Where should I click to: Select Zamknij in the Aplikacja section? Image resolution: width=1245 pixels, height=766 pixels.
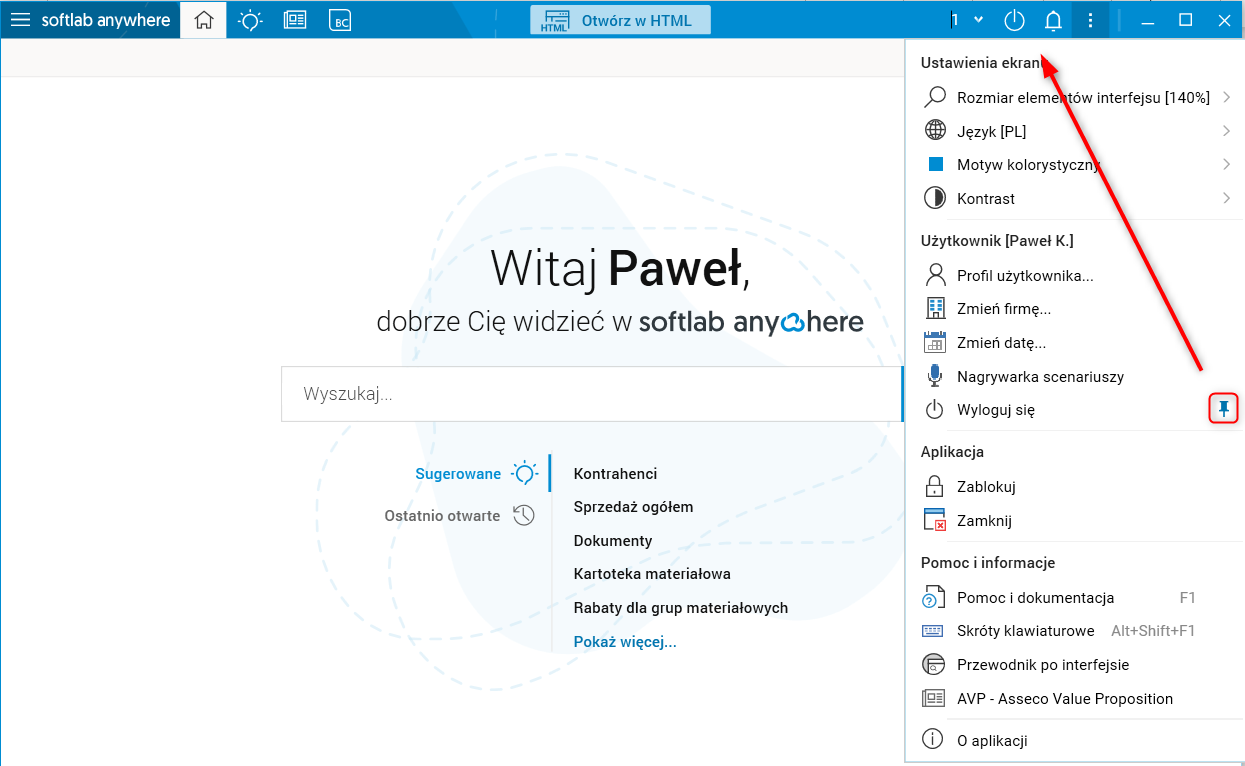(984, 521)
